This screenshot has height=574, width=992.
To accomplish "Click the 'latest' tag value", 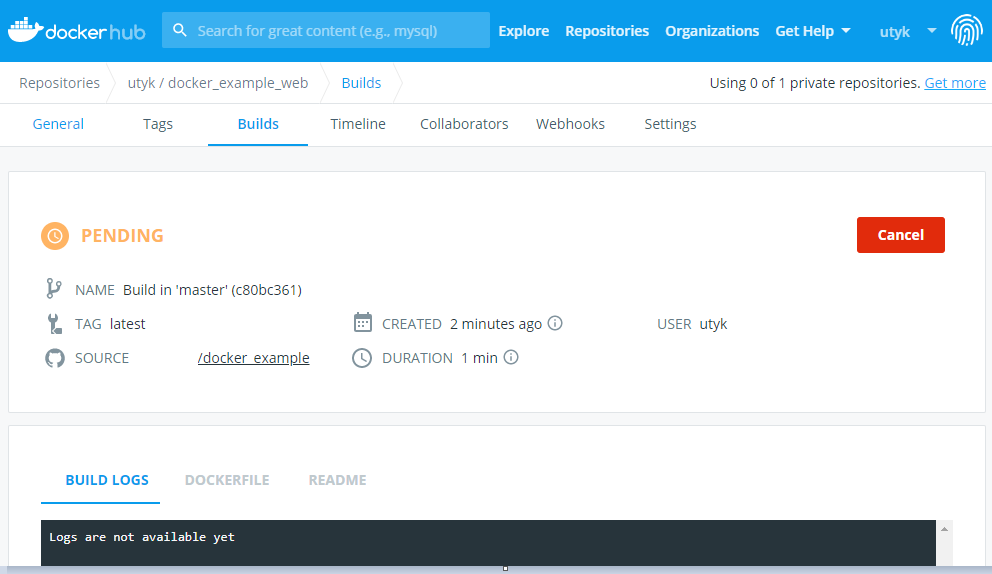I will (x=128, y=324).
